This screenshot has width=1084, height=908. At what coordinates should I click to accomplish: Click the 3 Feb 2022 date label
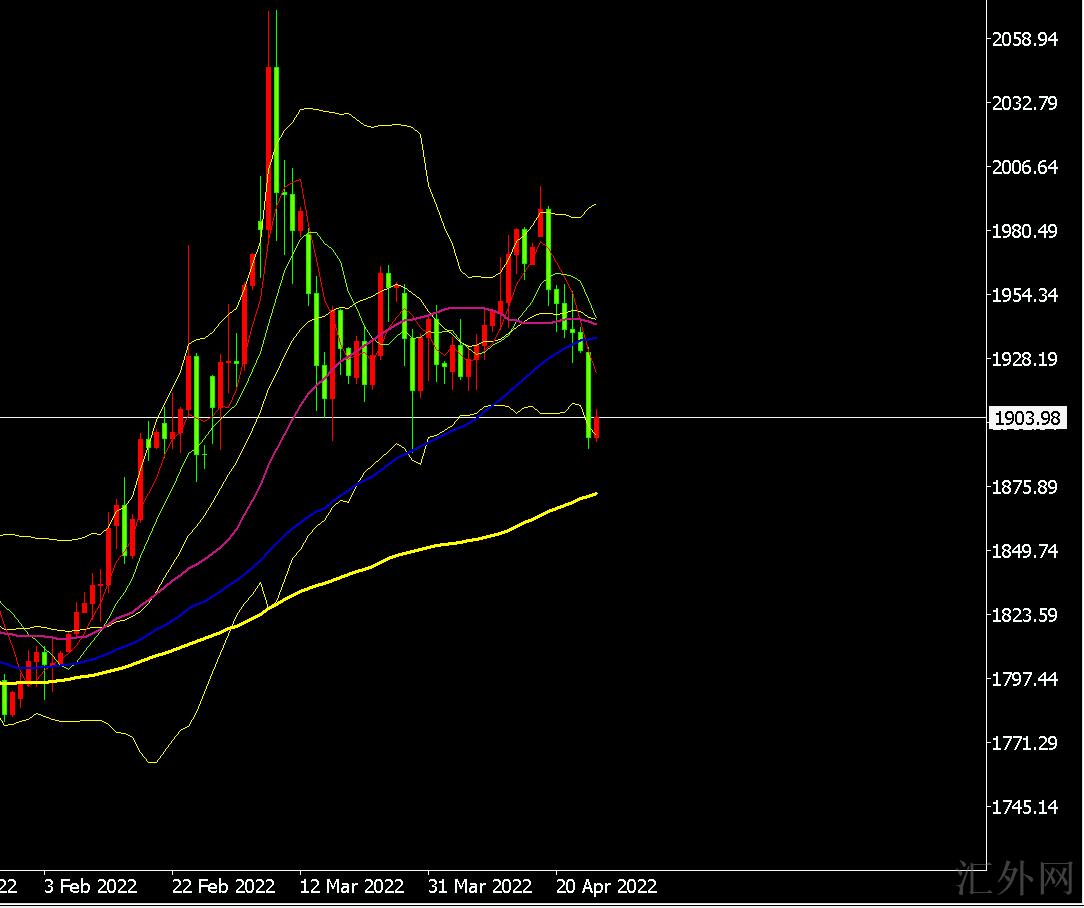[x=90, y=886]
